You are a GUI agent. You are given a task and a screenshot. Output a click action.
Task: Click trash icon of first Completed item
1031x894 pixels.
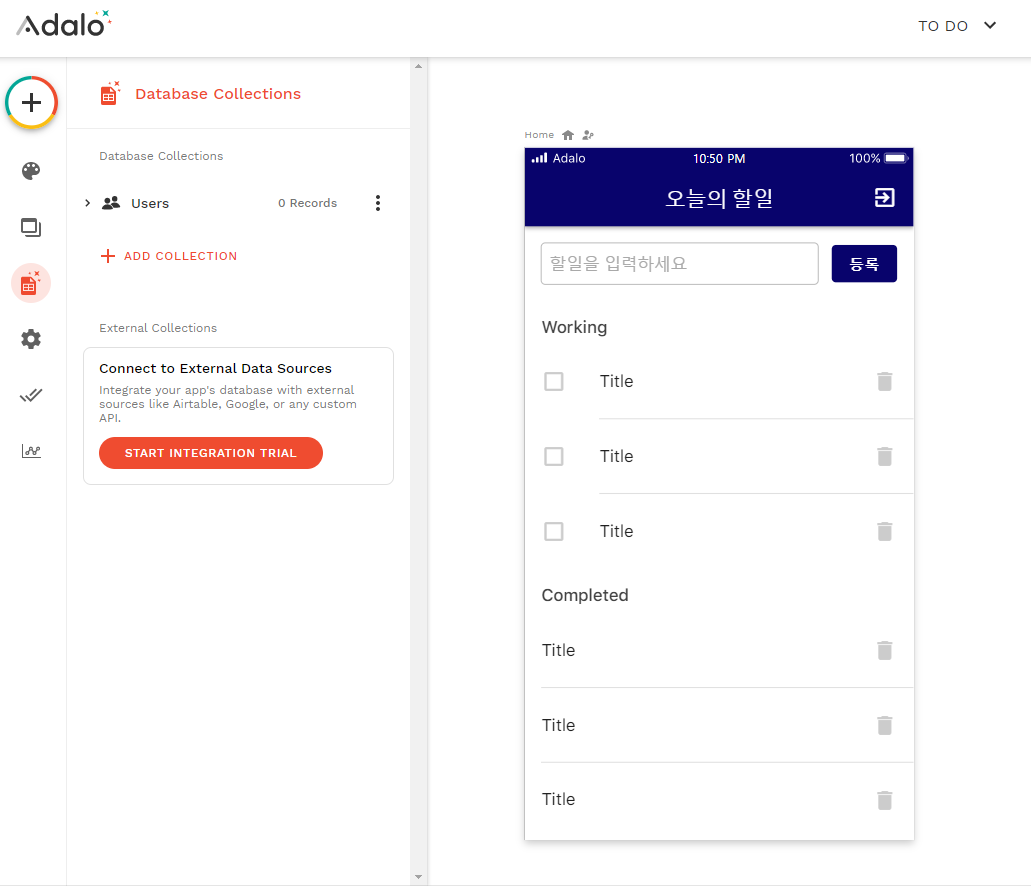[884, 650]
